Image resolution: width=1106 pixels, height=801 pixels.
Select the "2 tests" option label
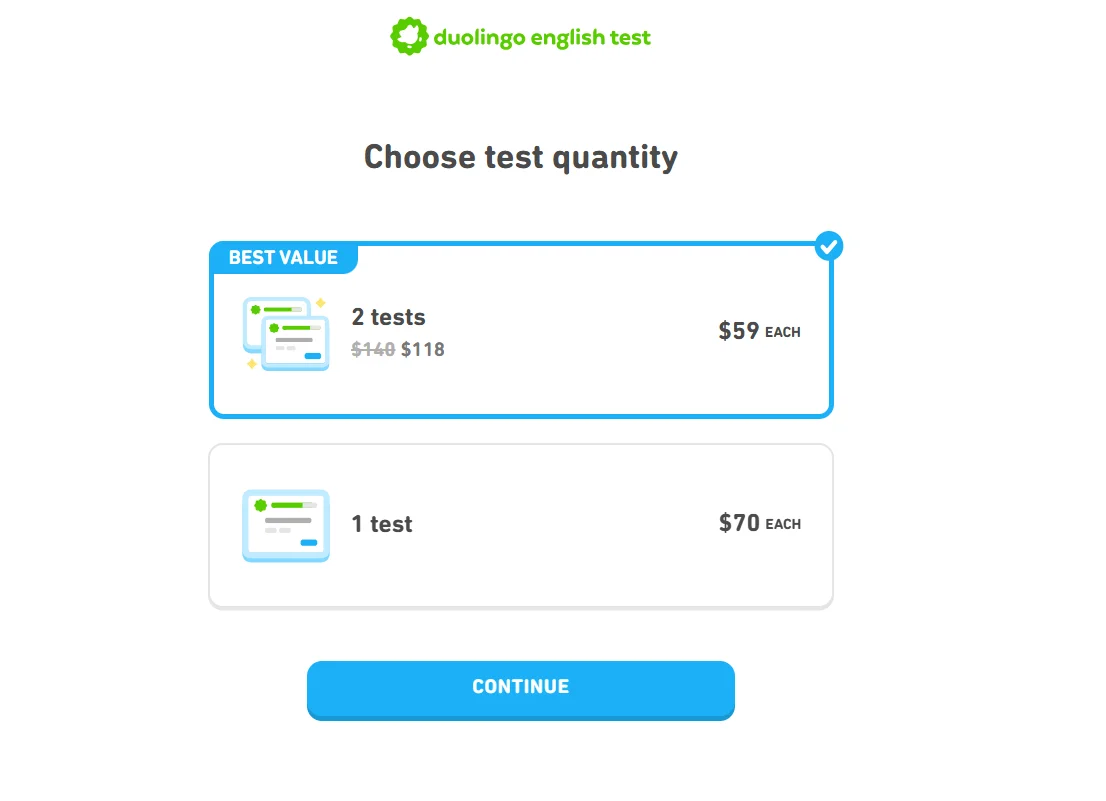point(388,317)
